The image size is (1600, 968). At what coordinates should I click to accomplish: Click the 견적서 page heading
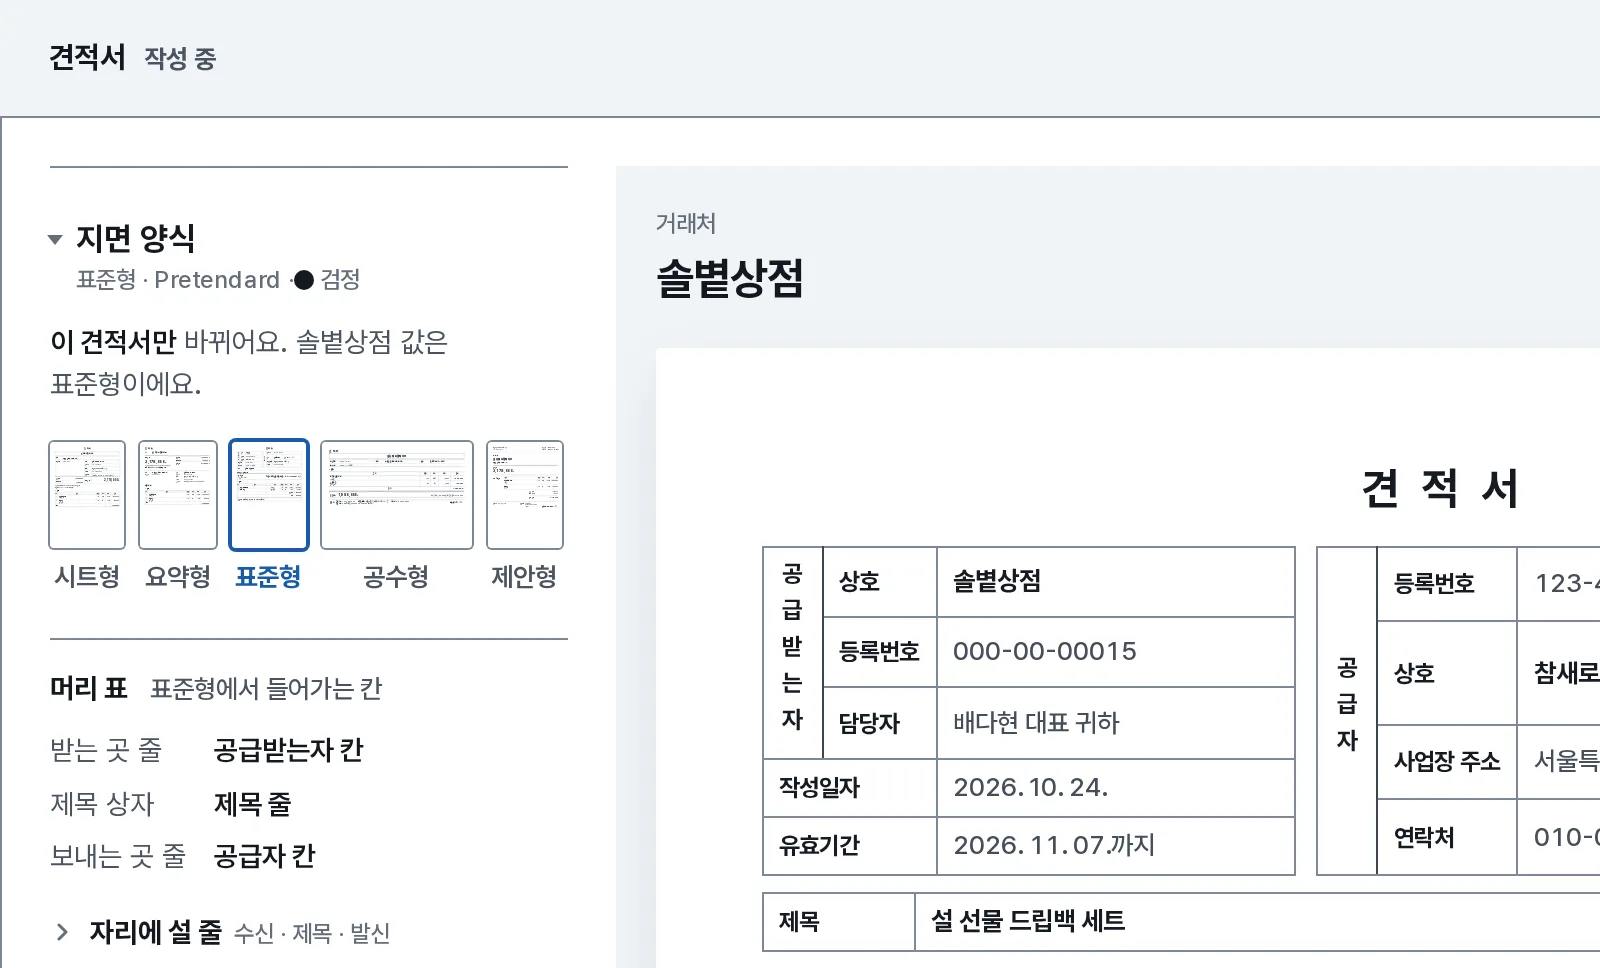click(x=88, y=57)
